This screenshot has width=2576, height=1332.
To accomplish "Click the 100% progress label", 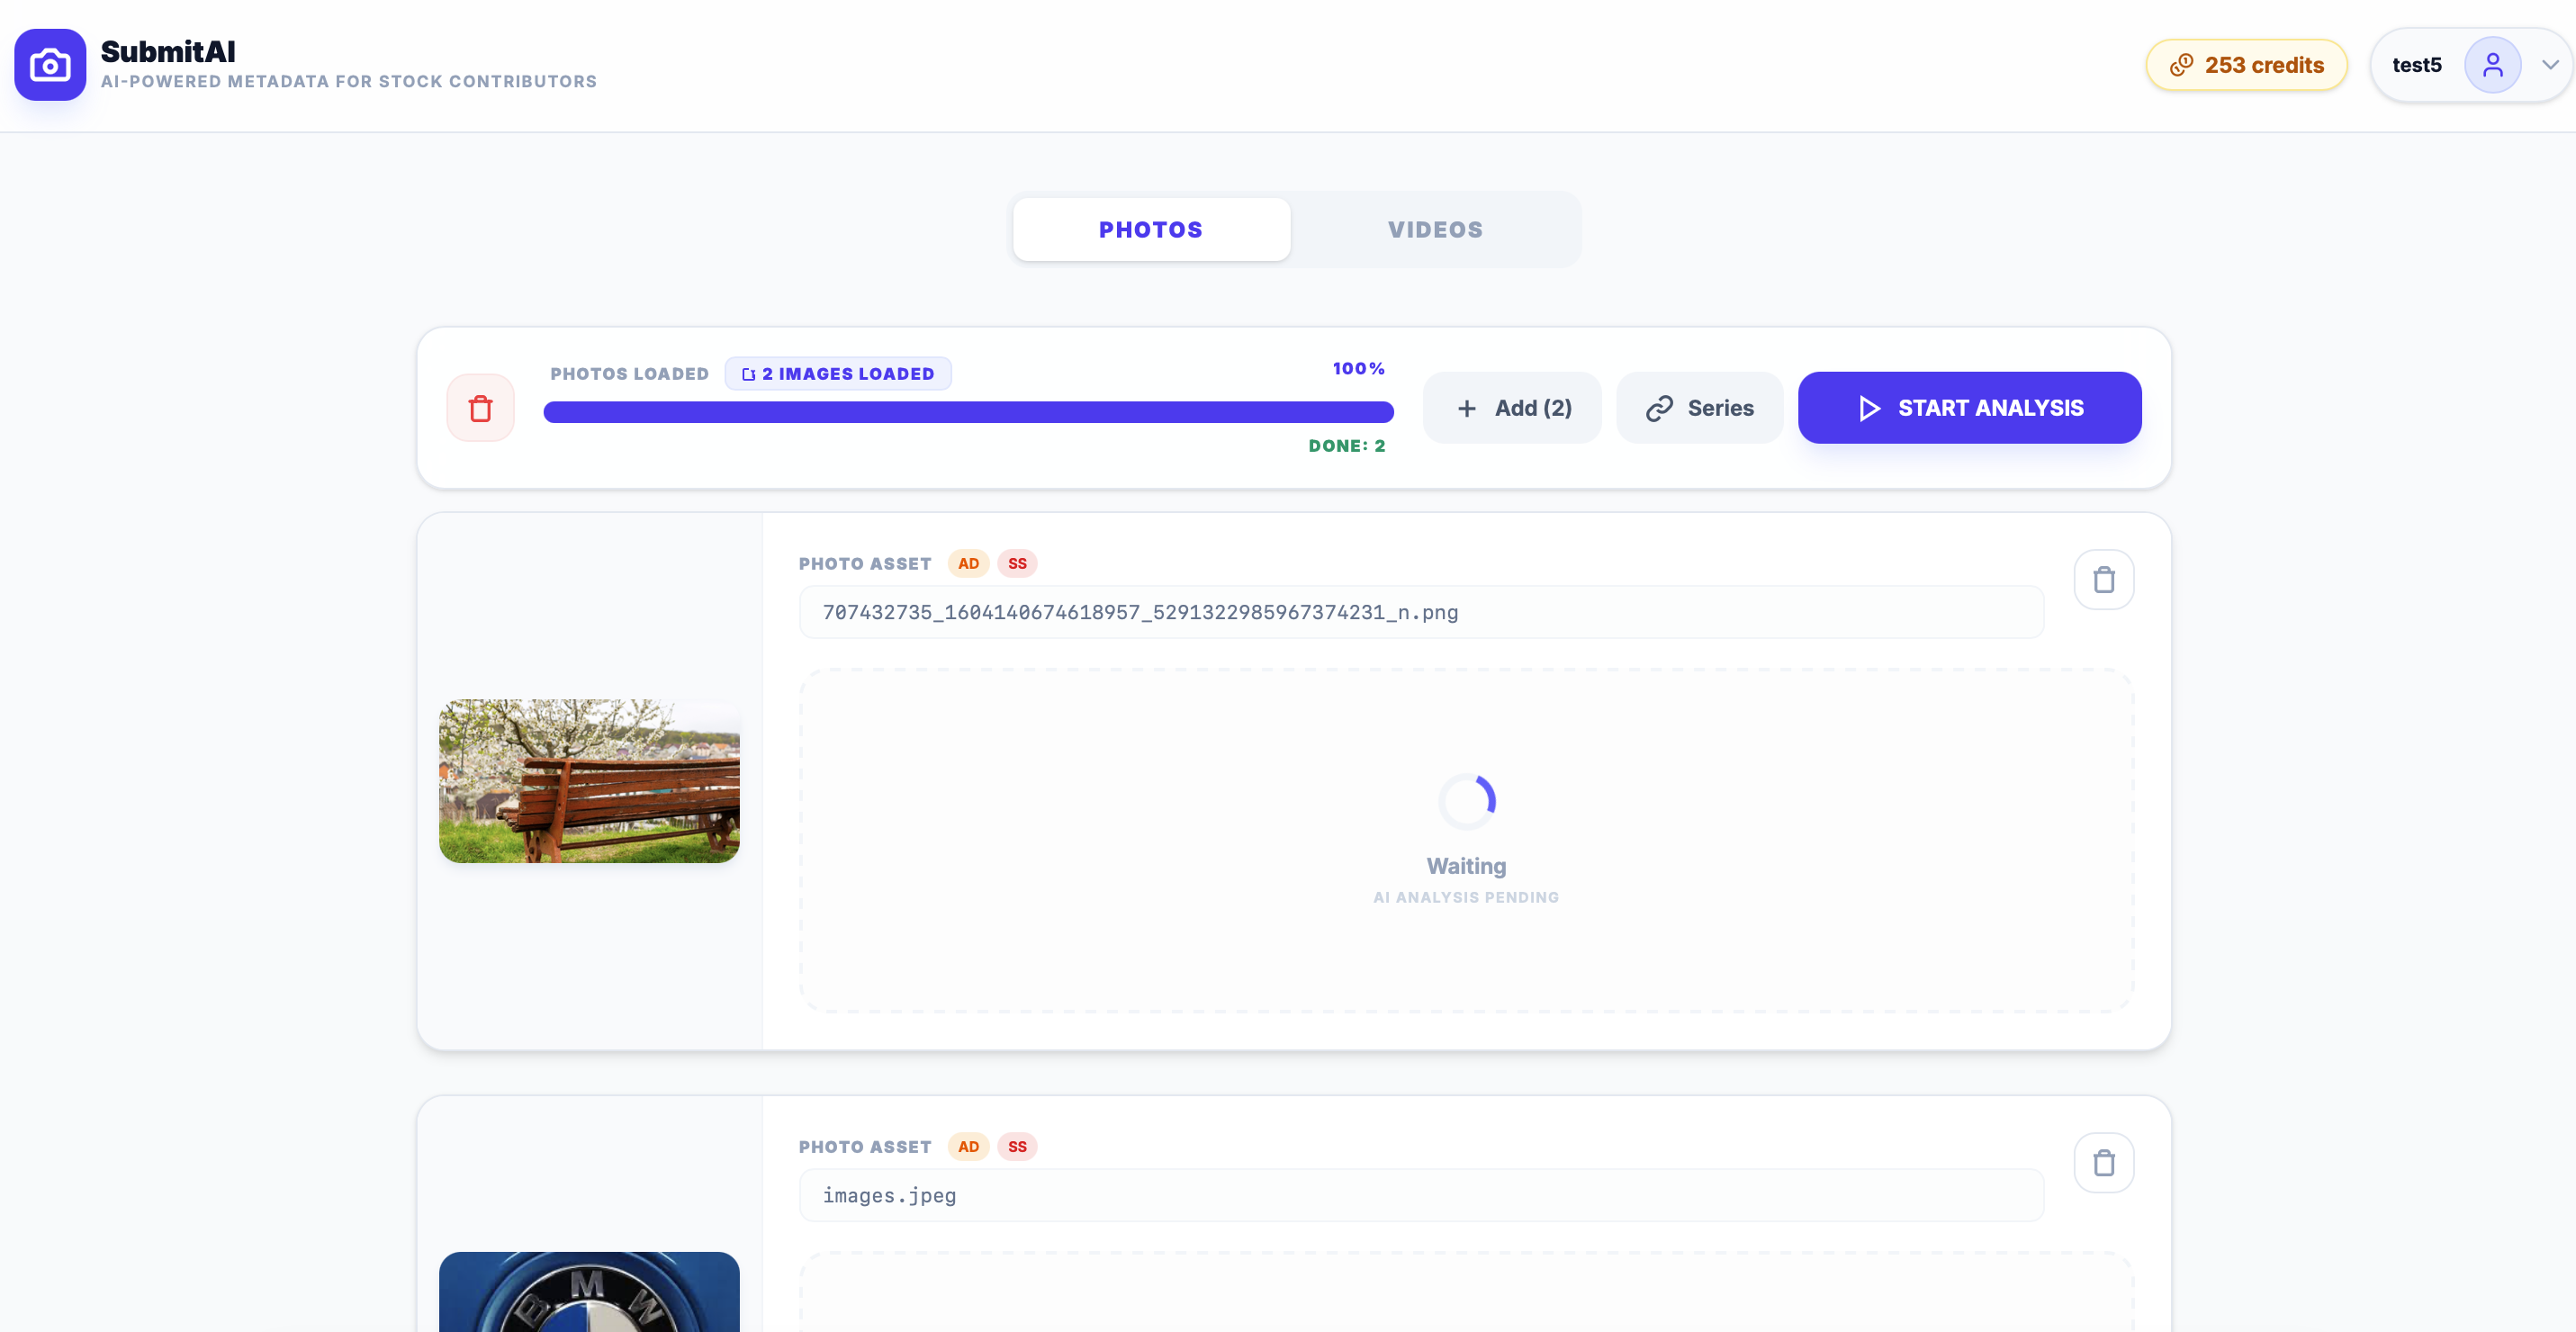I will pyautogui.click(x=1358, y=369).
